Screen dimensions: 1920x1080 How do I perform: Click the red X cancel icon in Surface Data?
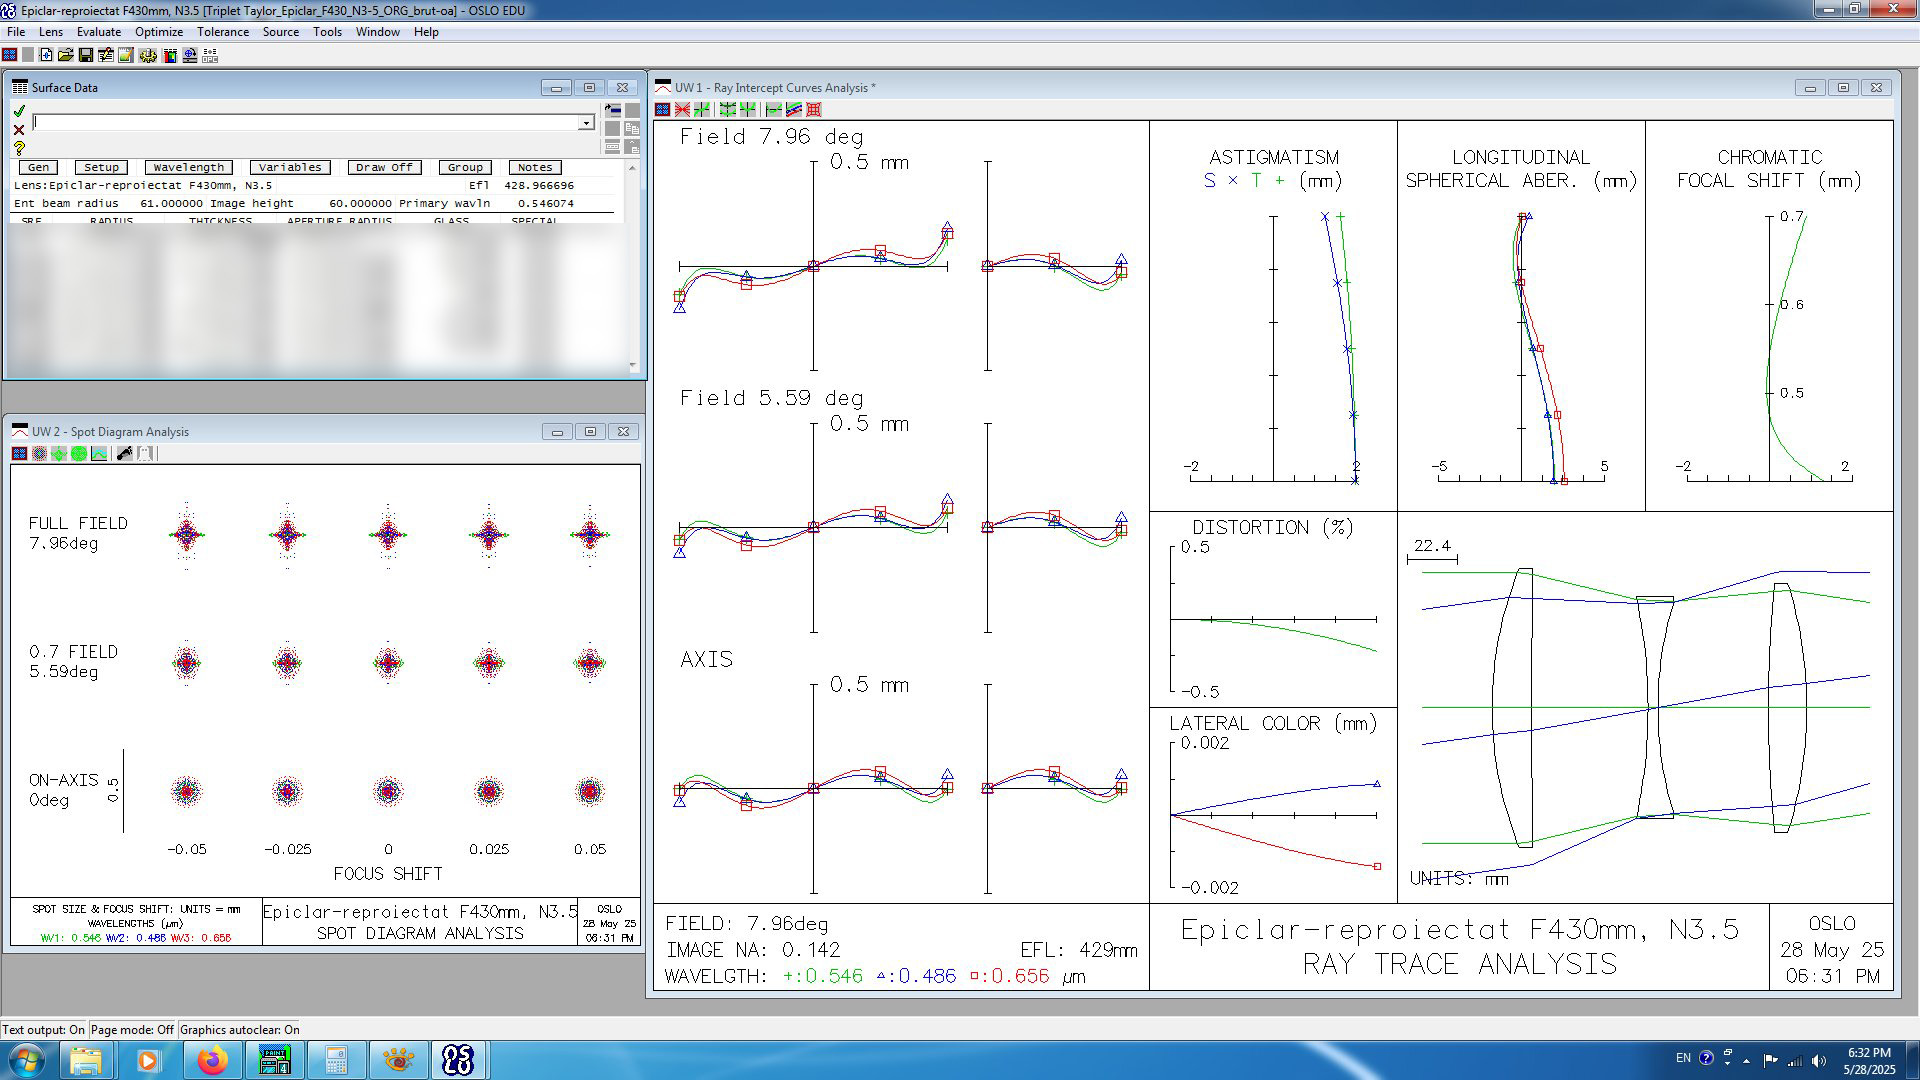tap(19, 130)
